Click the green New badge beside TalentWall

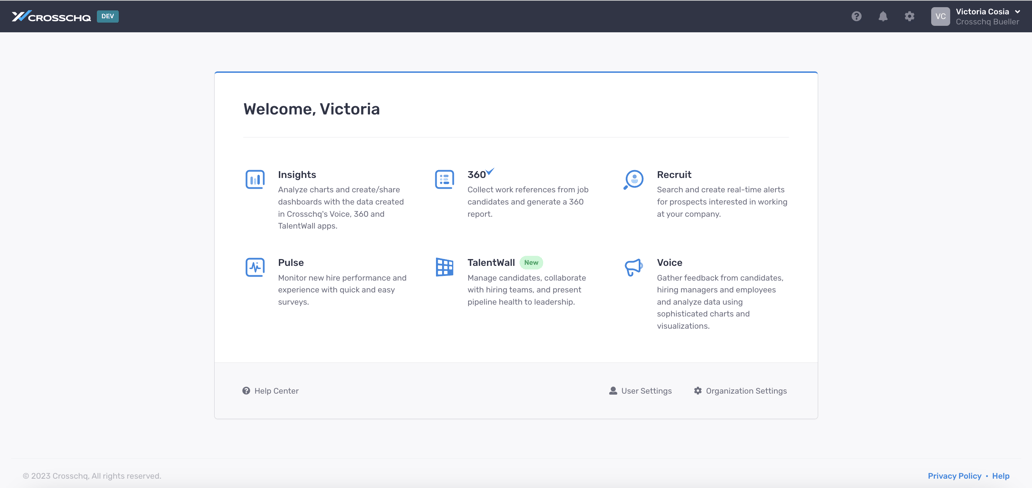click(x=531, y=262)
